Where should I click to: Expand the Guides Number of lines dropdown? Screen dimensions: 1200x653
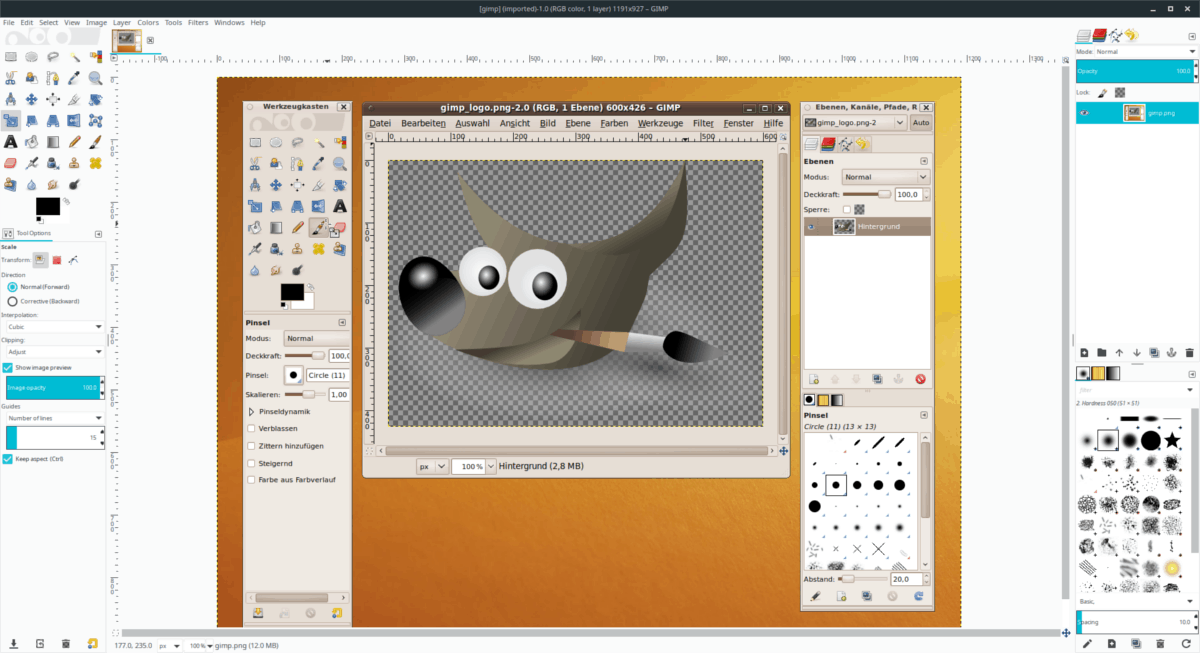53,418
